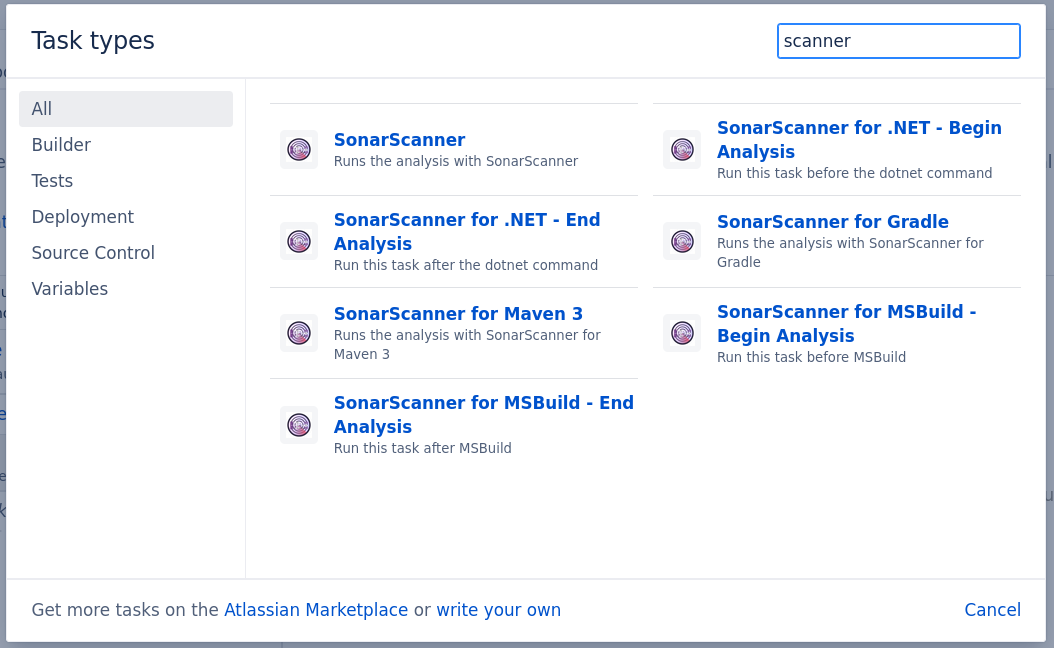
Task: Pick the plain SonarScanner task title
Action: click(399, 140)
